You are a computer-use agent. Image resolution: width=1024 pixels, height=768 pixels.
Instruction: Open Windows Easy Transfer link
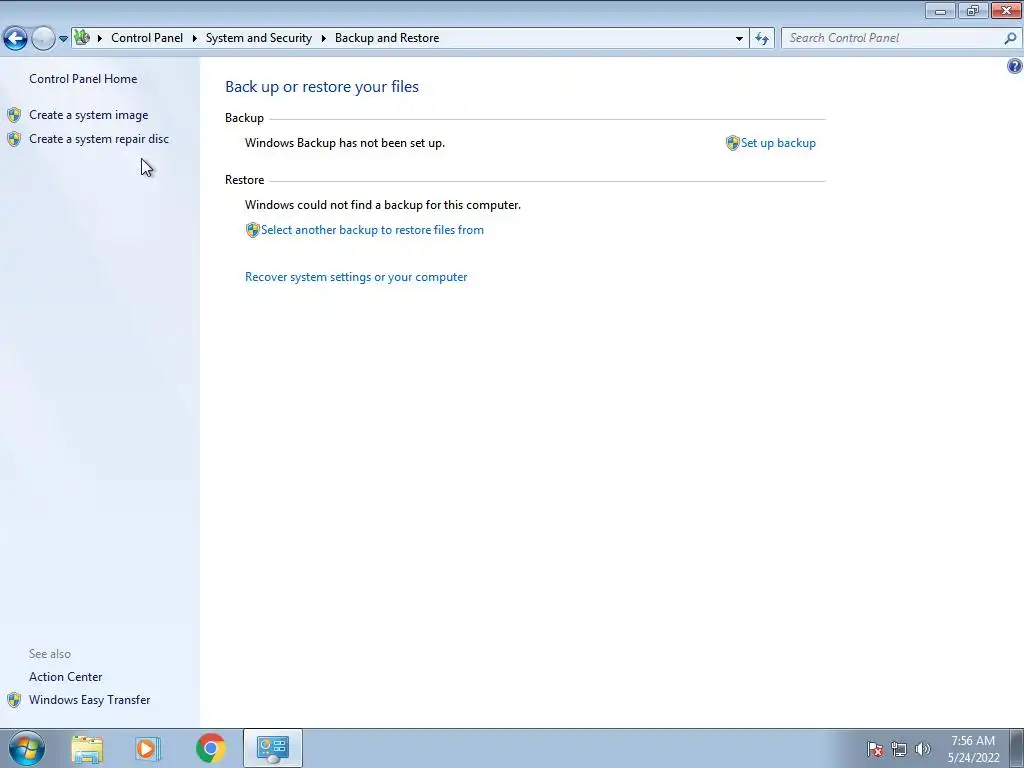(x=89, y=699)
